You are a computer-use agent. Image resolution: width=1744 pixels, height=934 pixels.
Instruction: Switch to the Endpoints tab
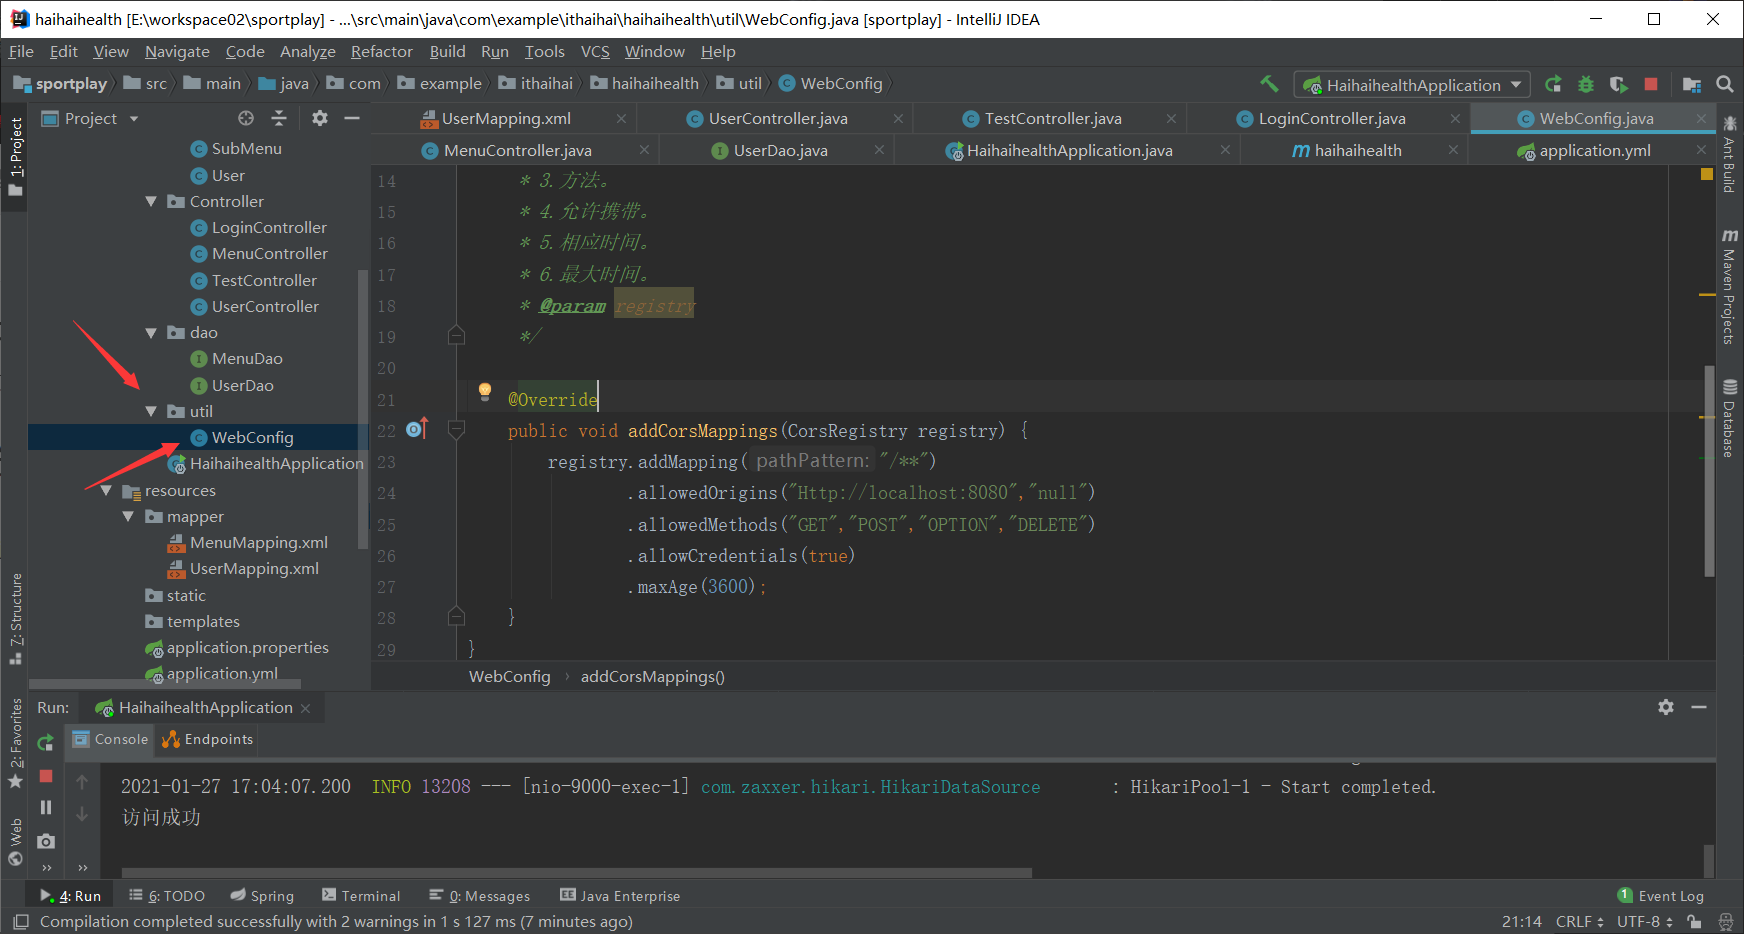(208, 739)
